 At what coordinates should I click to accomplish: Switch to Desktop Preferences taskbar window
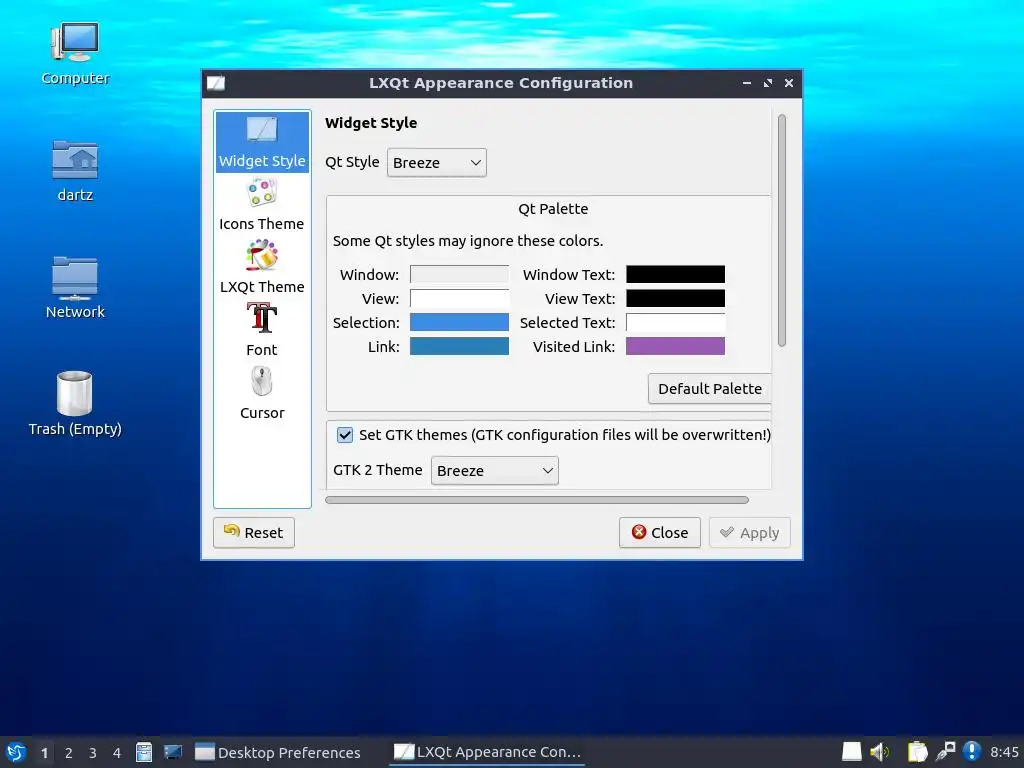[x=278, y=753]
